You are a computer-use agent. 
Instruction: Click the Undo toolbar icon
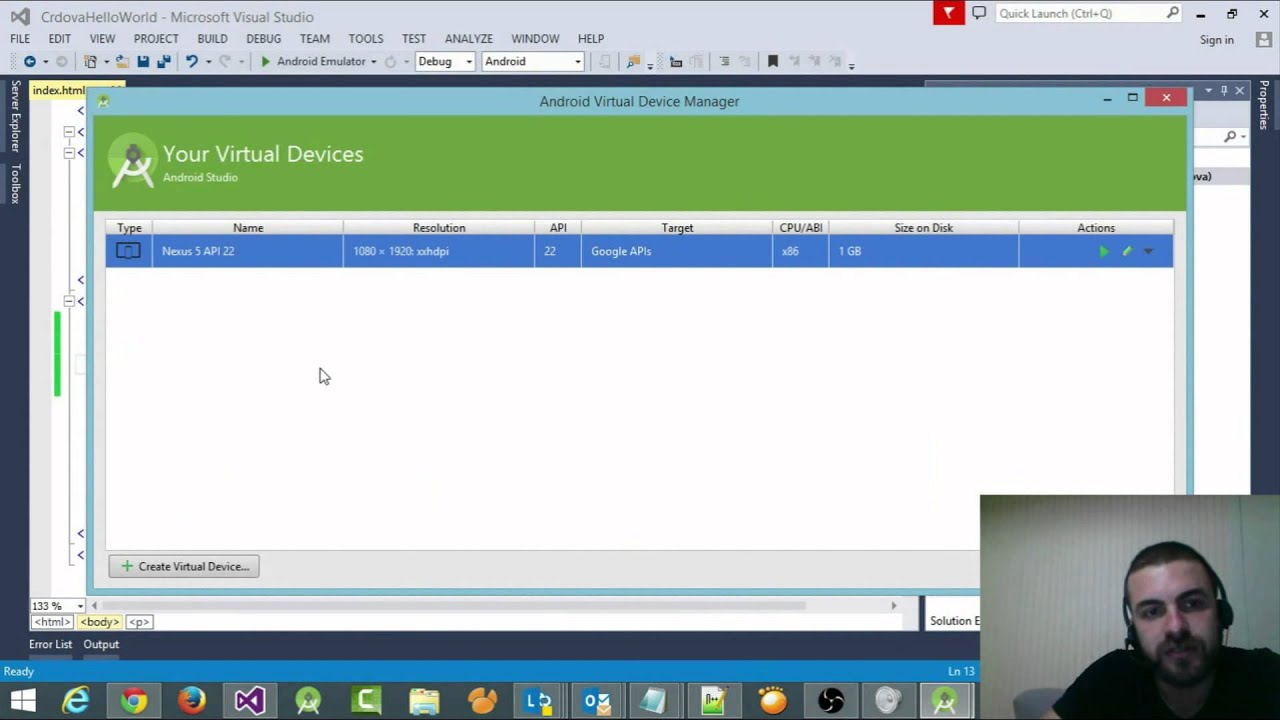(191, 62)
